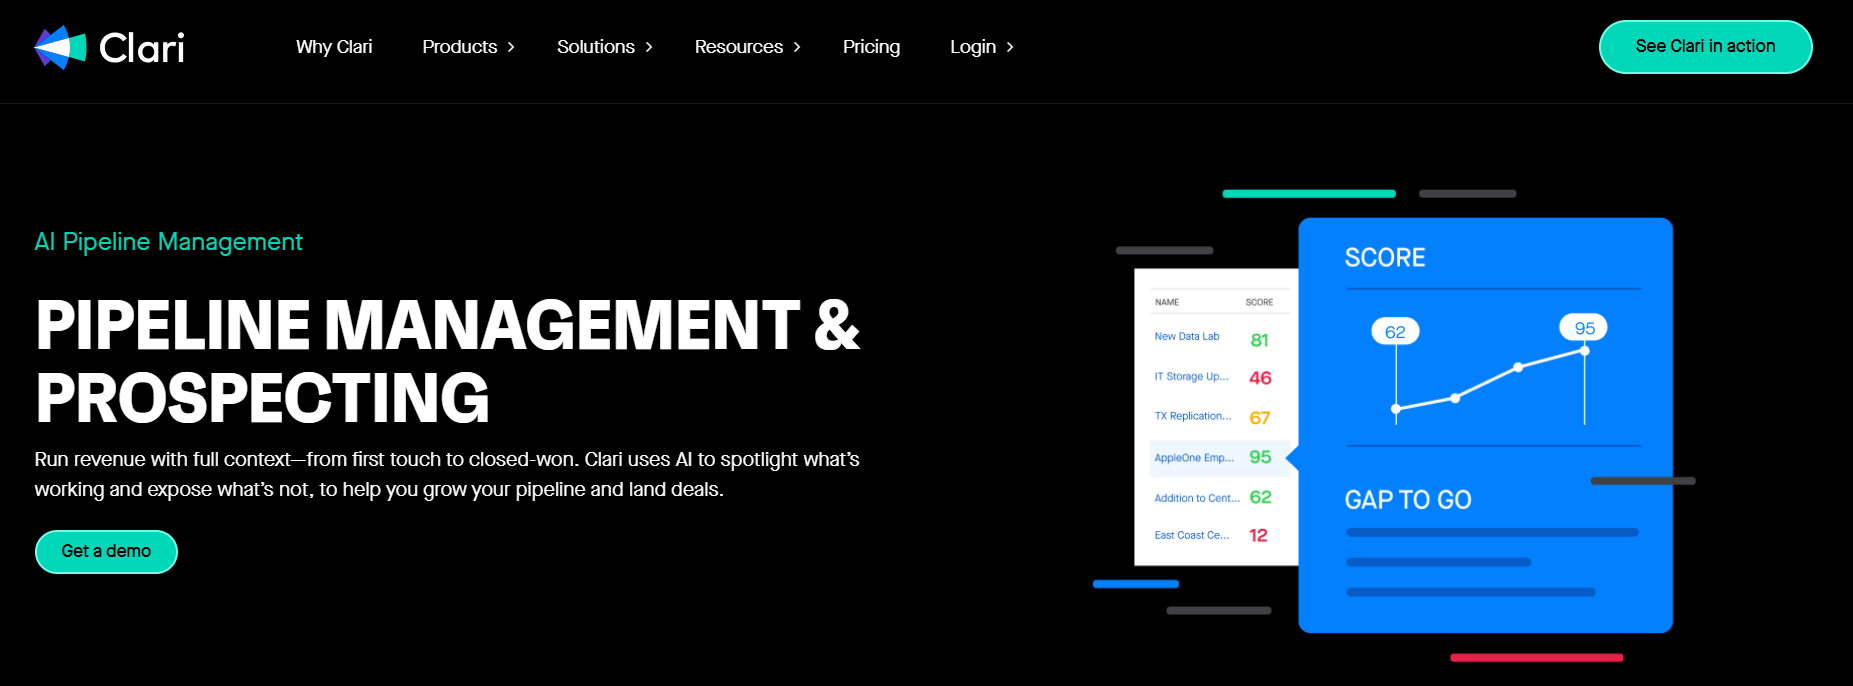Viewport: 1853px width, 686px height.
Task: Select the Addition to Cent... row
Action: click(x=1218, y=497)
